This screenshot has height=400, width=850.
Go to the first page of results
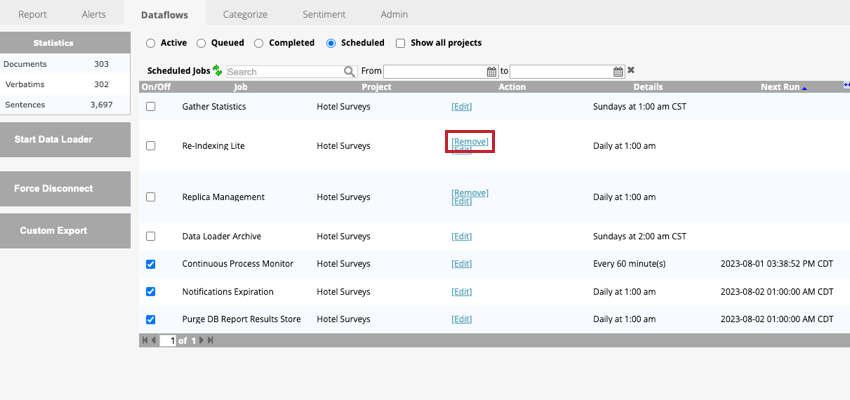[x=146, y=341]
